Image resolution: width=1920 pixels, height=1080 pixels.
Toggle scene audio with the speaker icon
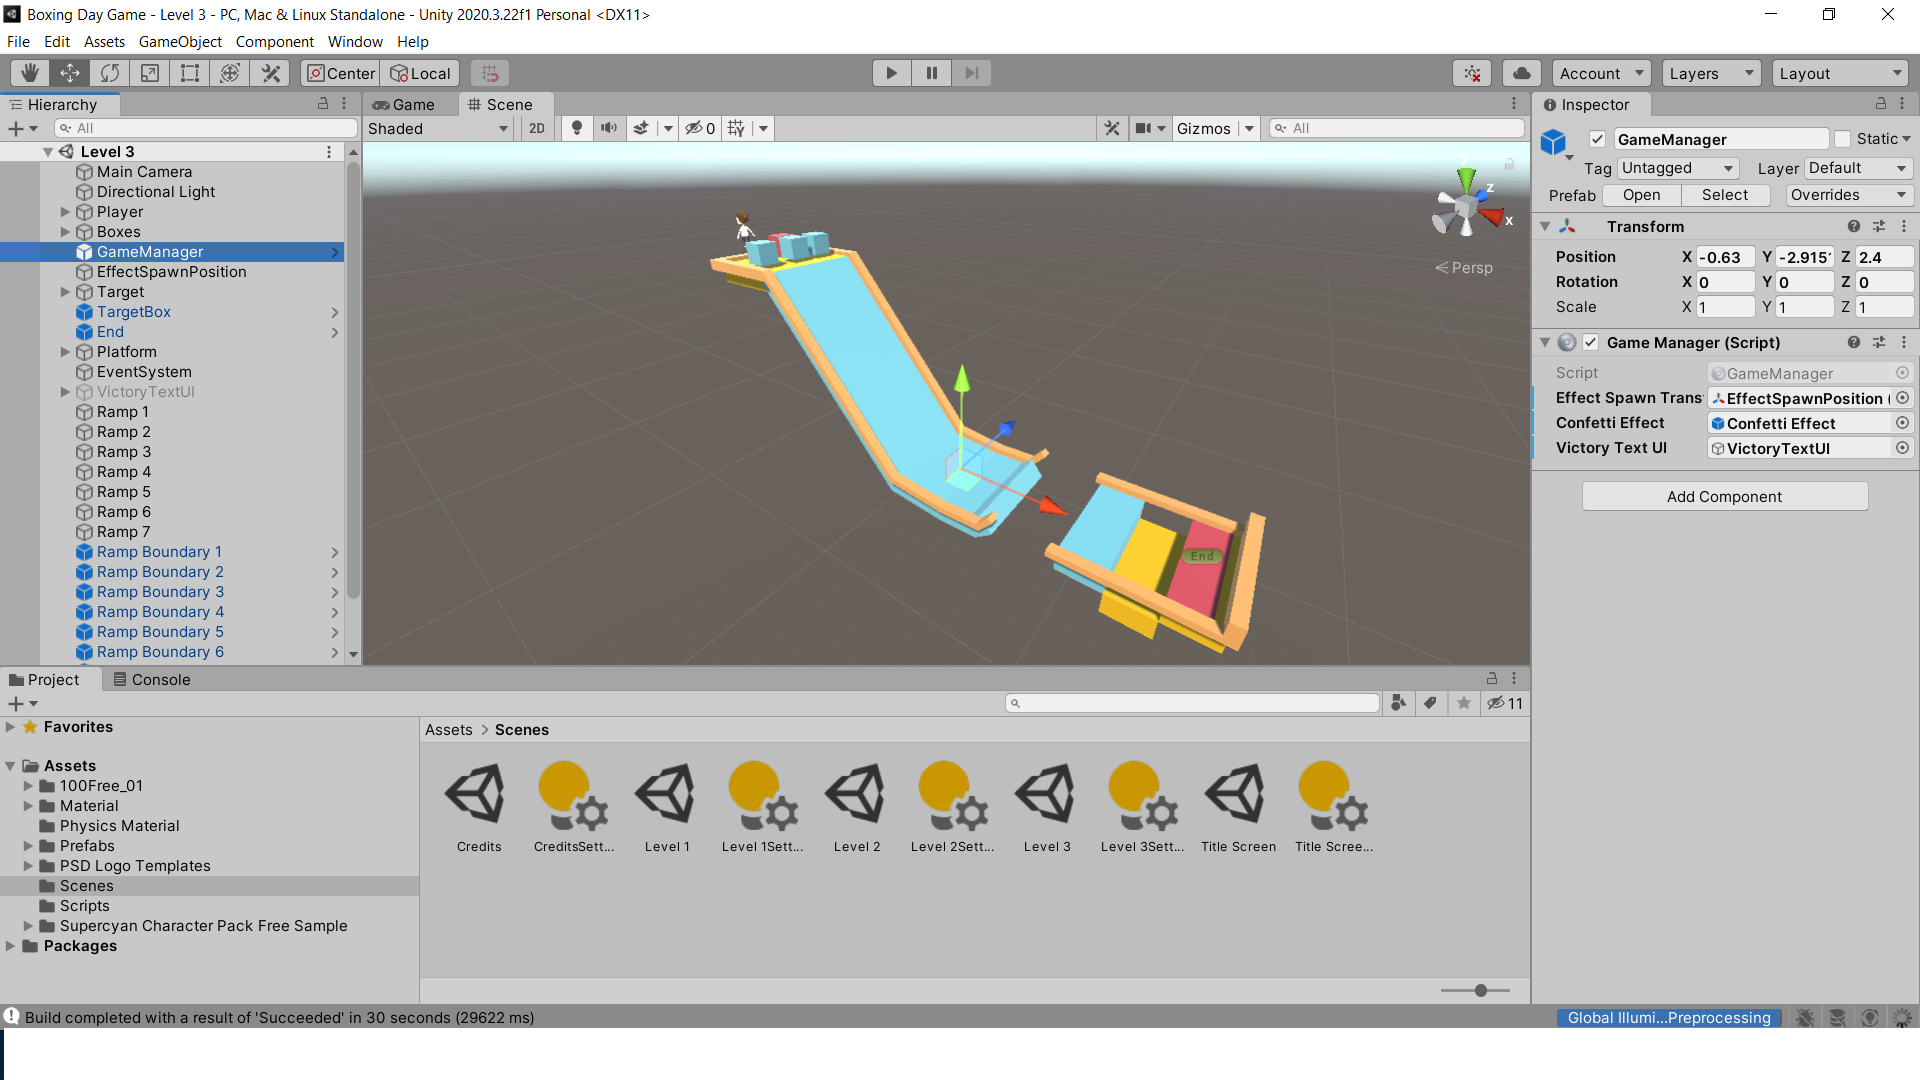pos(609,128)
